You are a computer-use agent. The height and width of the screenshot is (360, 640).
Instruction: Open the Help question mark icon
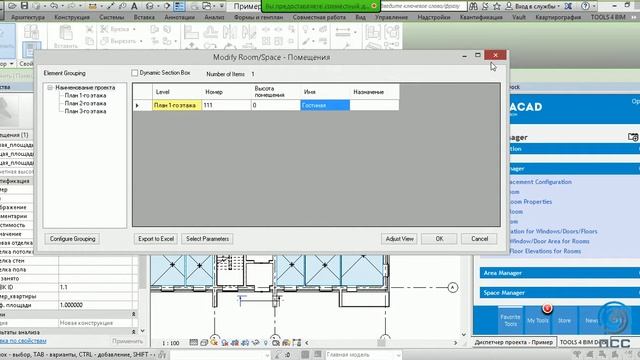click(x=585, y=6)
